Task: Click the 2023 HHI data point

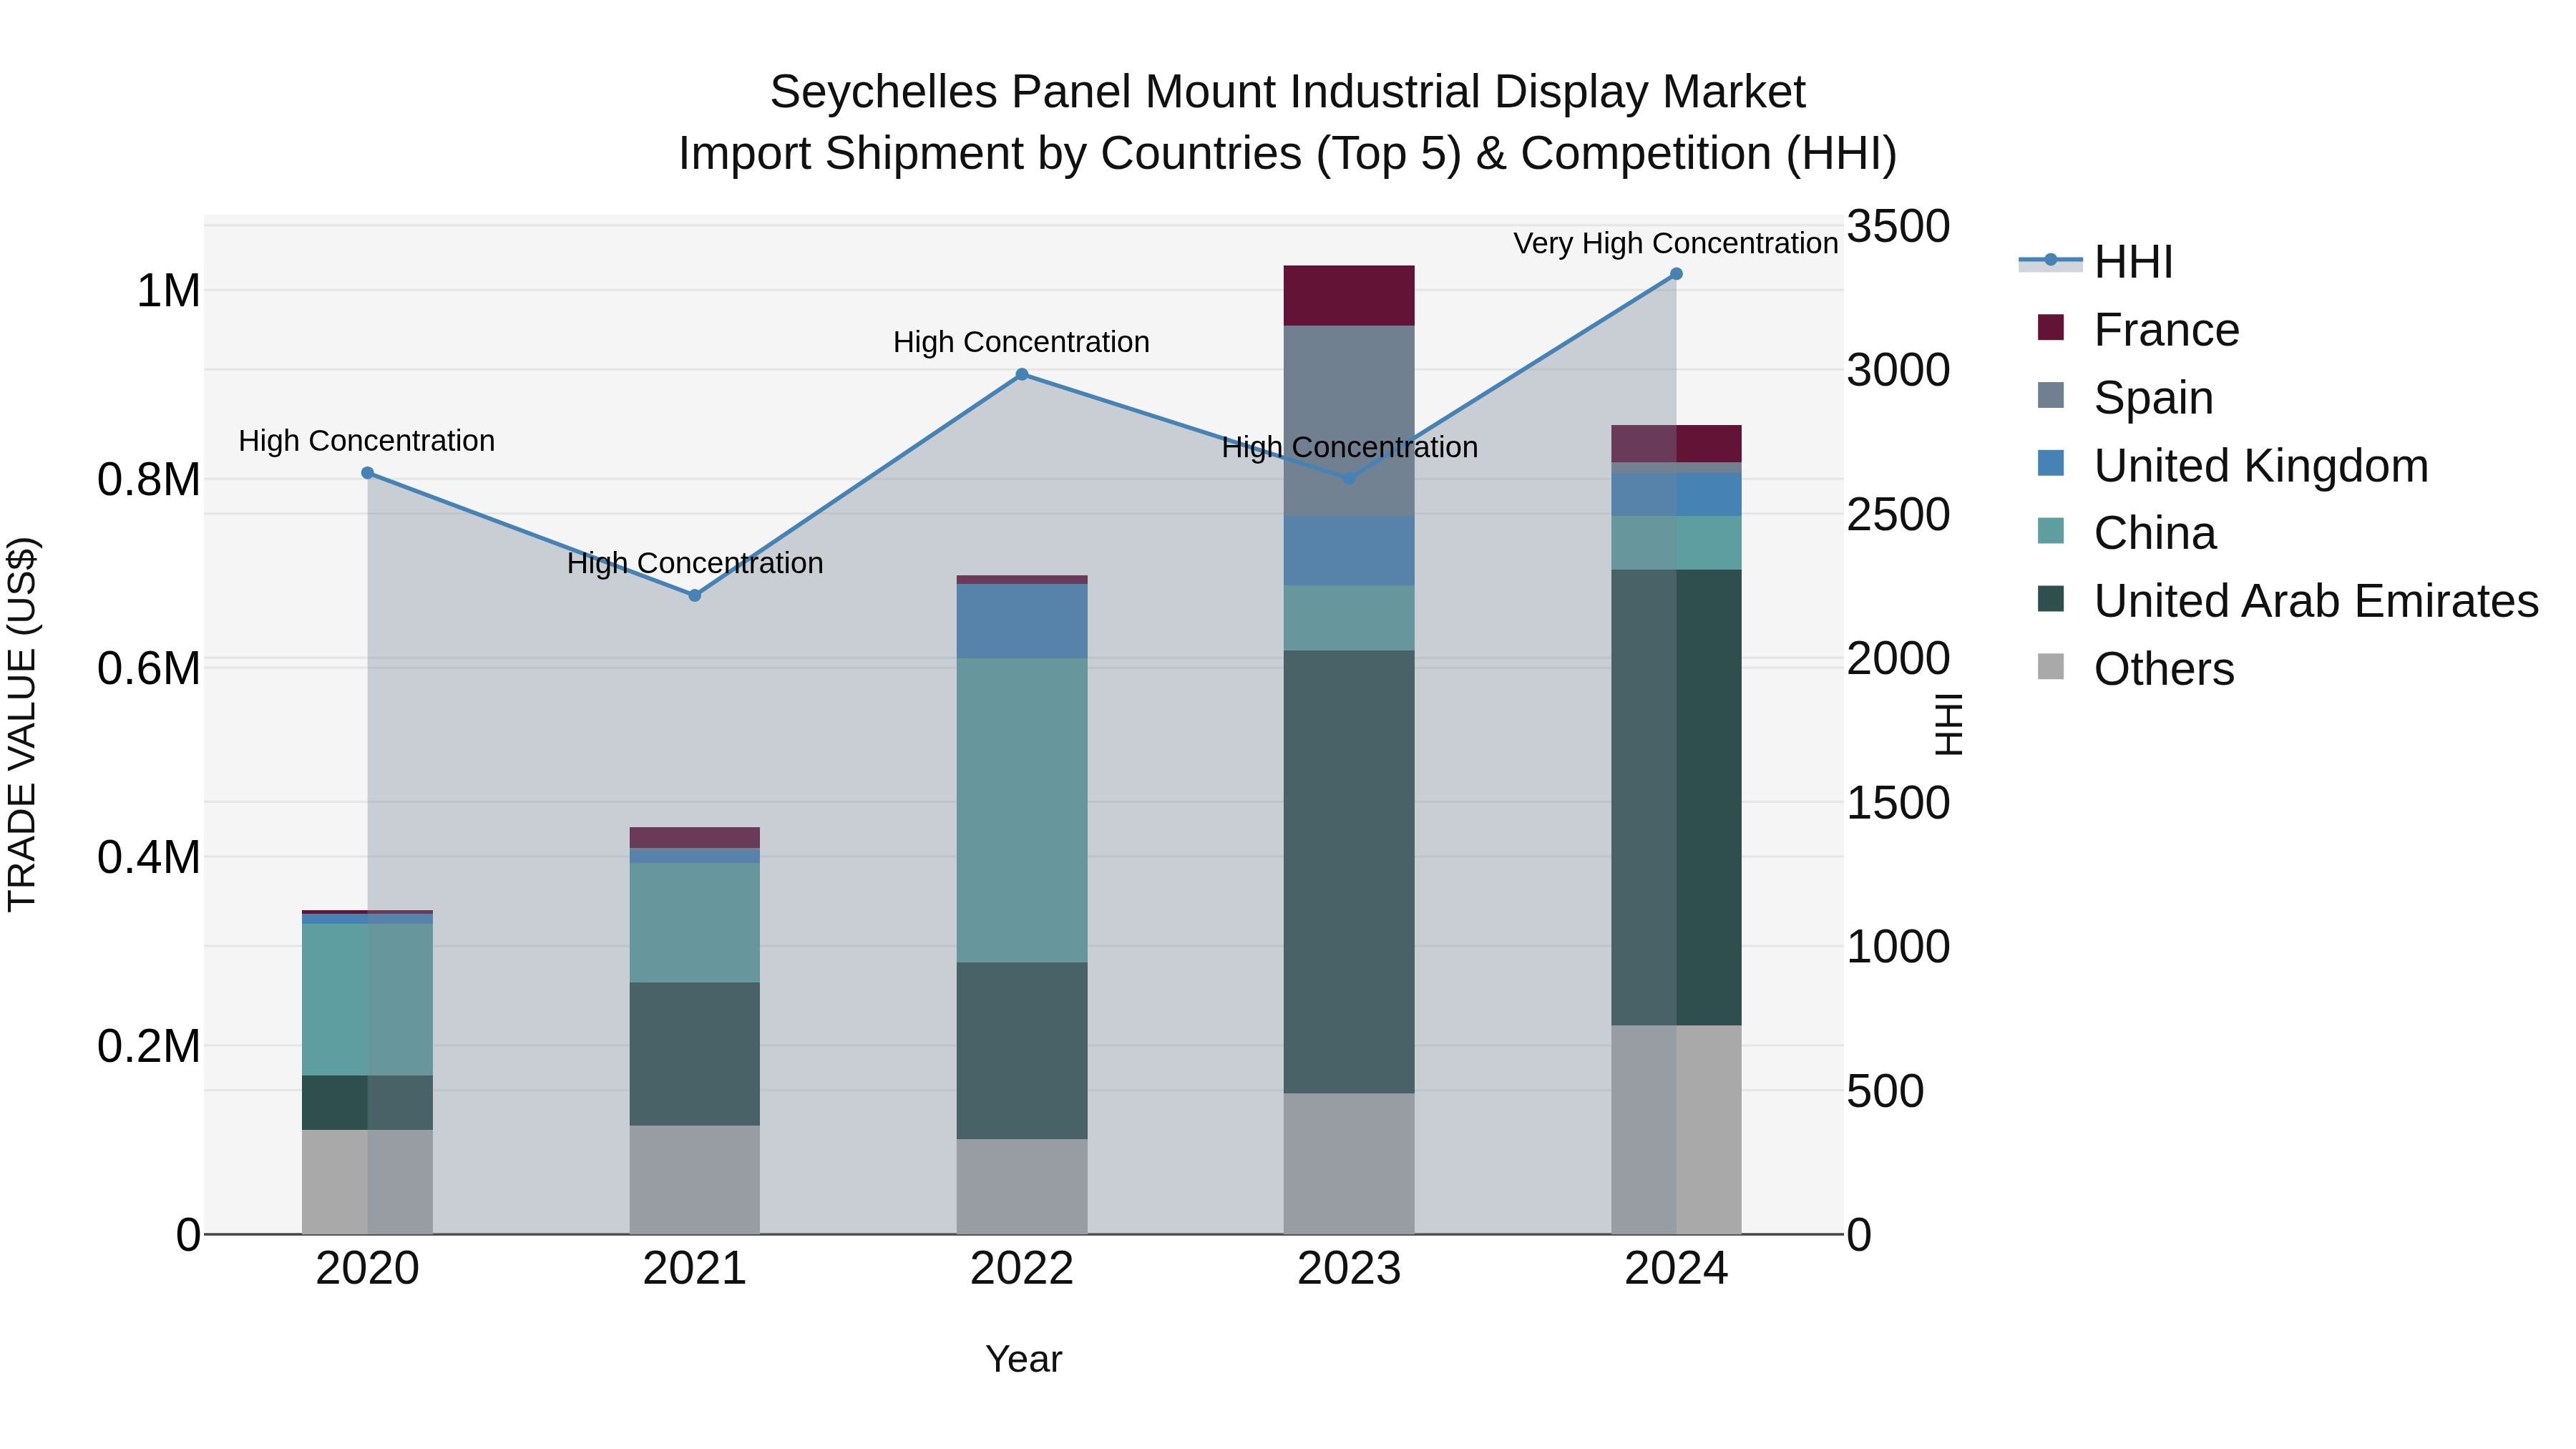Action: point(1349,479)
